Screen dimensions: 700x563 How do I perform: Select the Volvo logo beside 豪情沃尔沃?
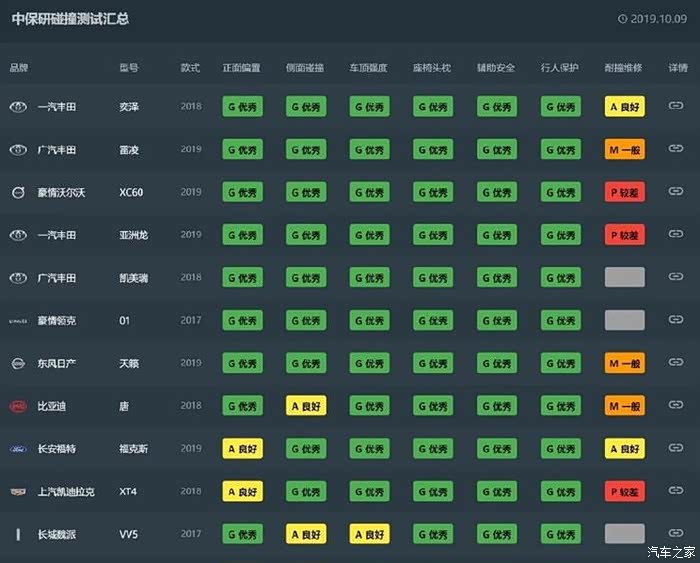[x=18, y=192]
